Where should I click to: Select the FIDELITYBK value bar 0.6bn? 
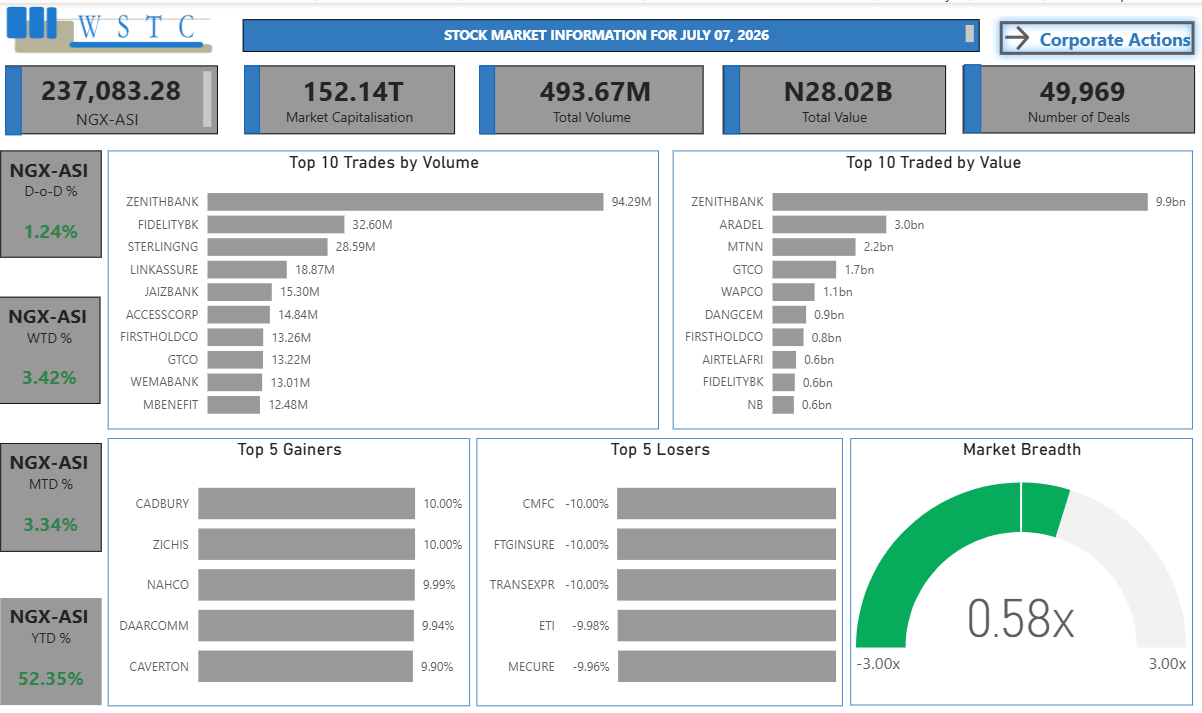tap(783, 382)
